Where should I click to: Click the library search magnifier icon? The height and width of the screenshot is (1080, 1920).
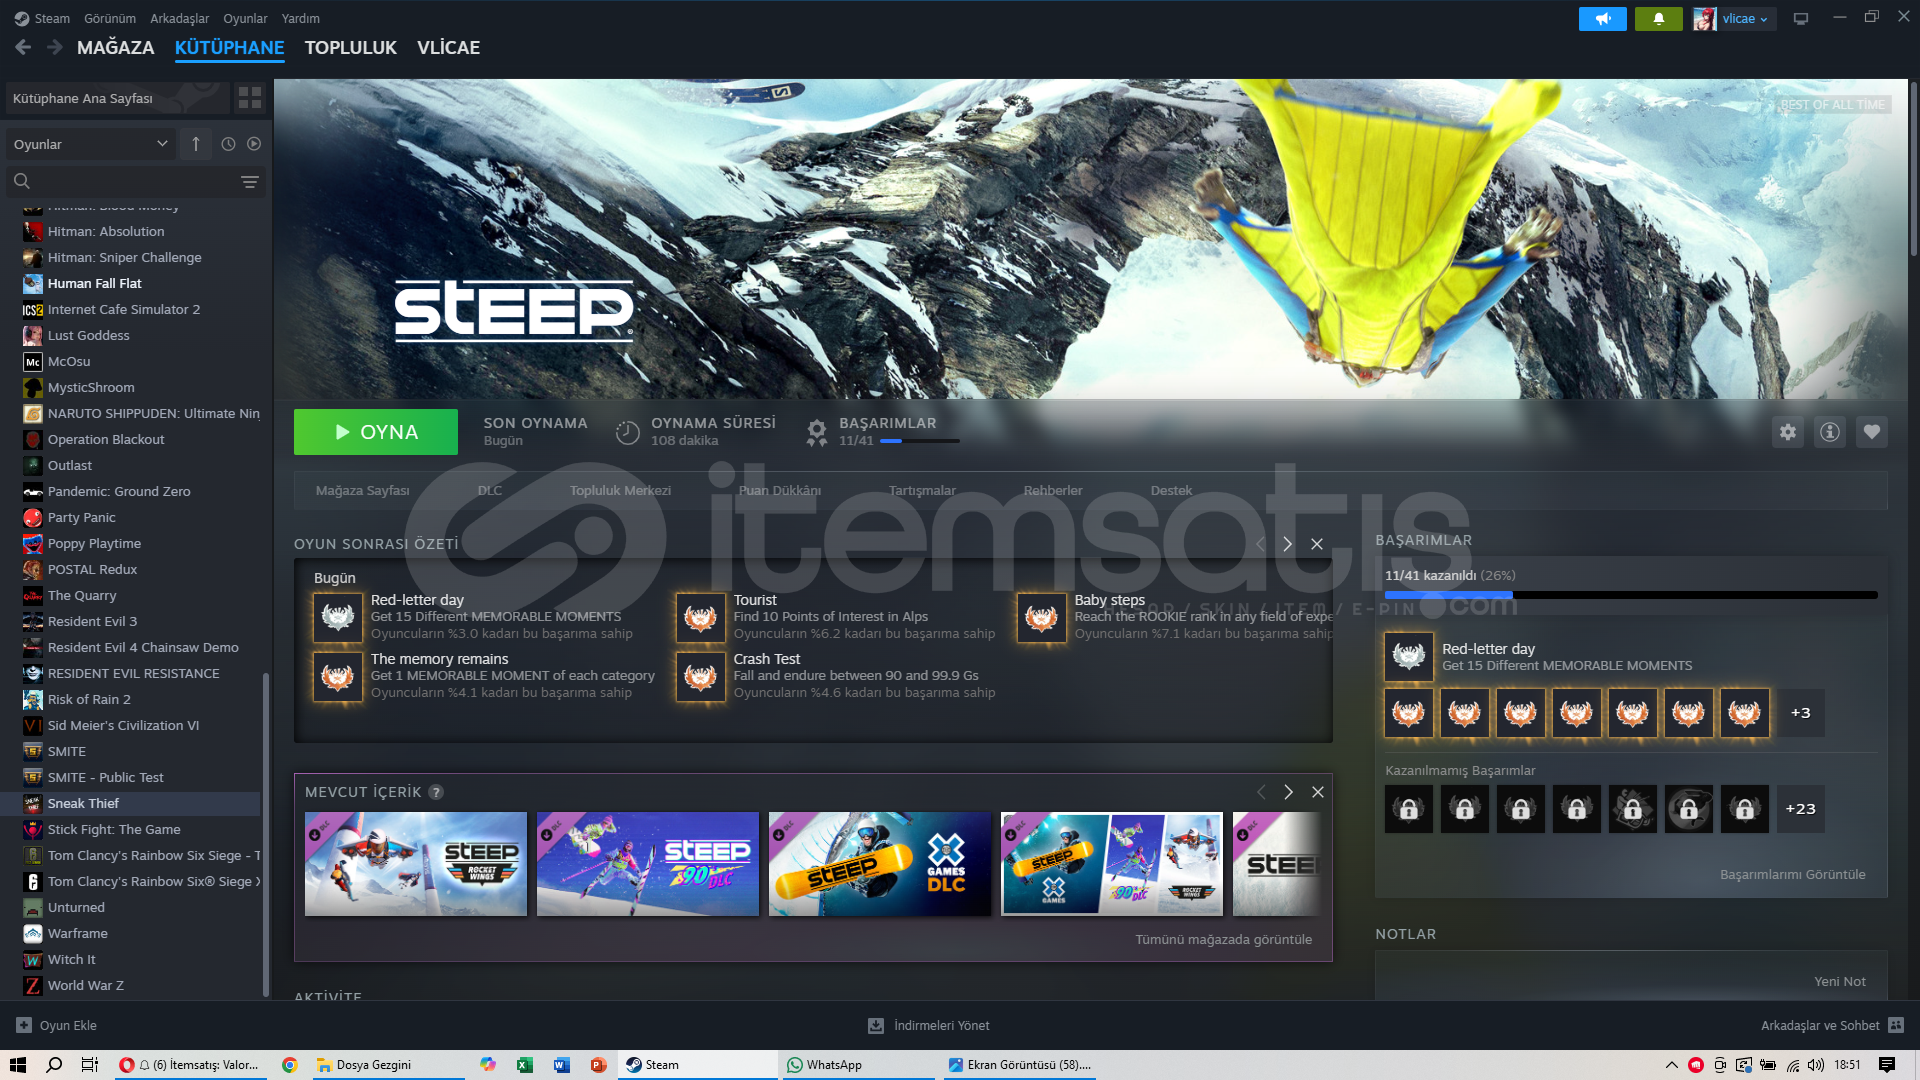coord(22,181)
